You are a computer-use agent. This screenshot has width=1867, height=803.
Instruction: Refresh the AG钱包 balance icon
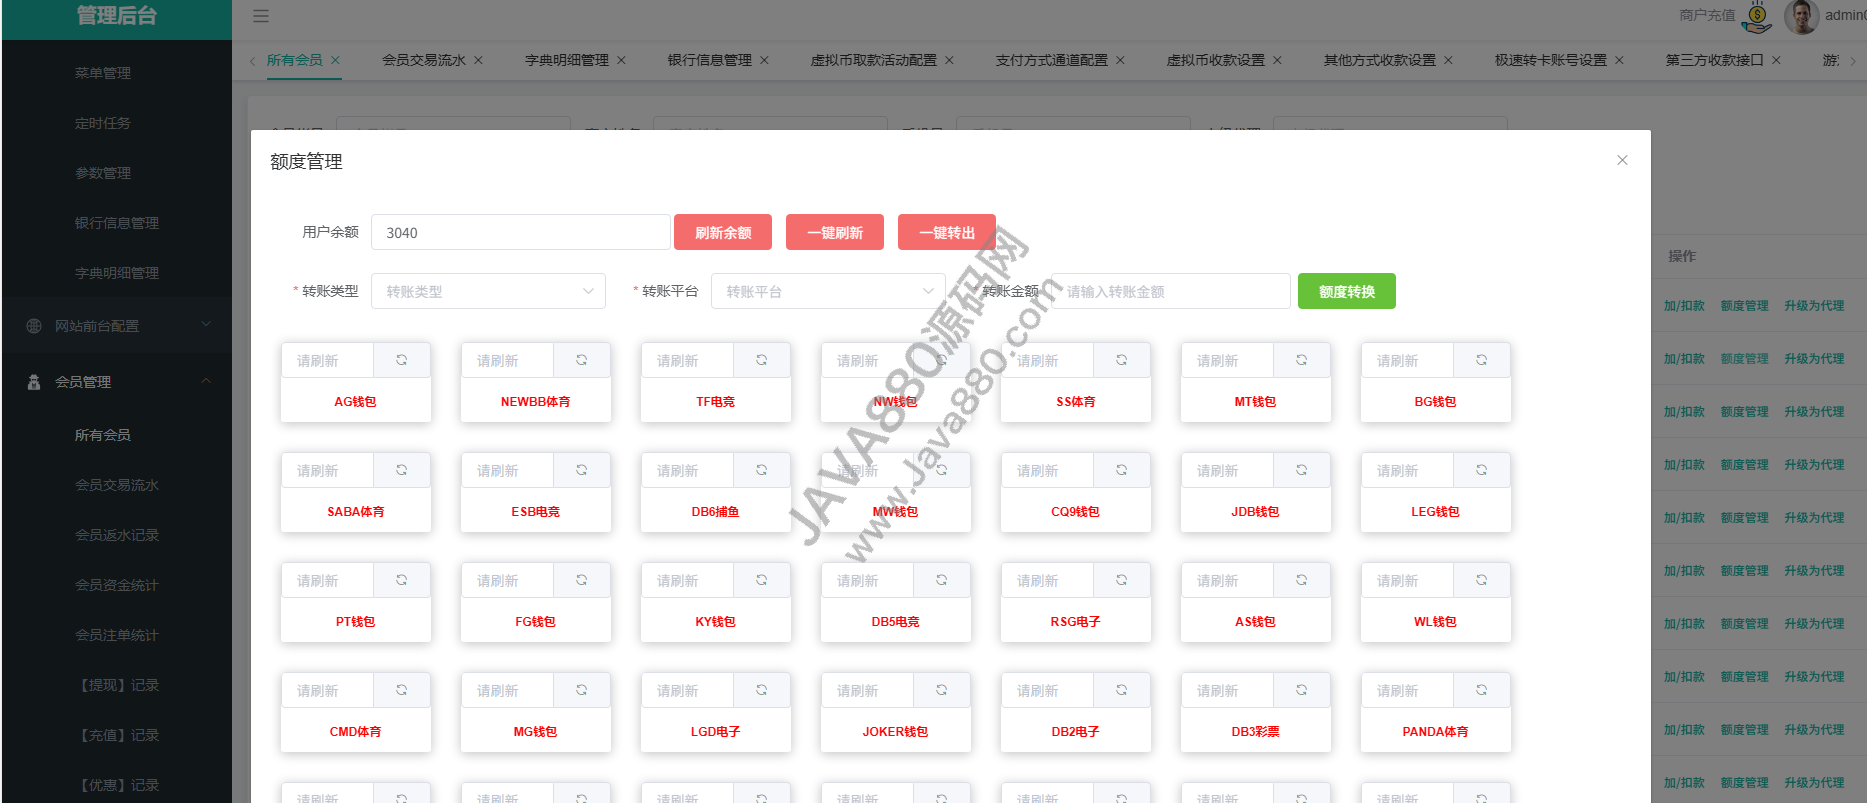[402, 360]
